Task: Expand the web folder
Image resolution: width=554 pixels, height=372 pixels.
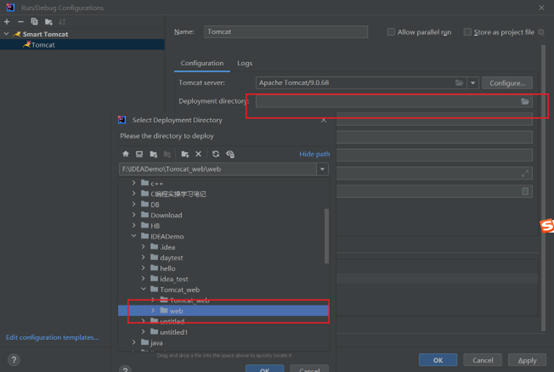Action: point(153,310)
